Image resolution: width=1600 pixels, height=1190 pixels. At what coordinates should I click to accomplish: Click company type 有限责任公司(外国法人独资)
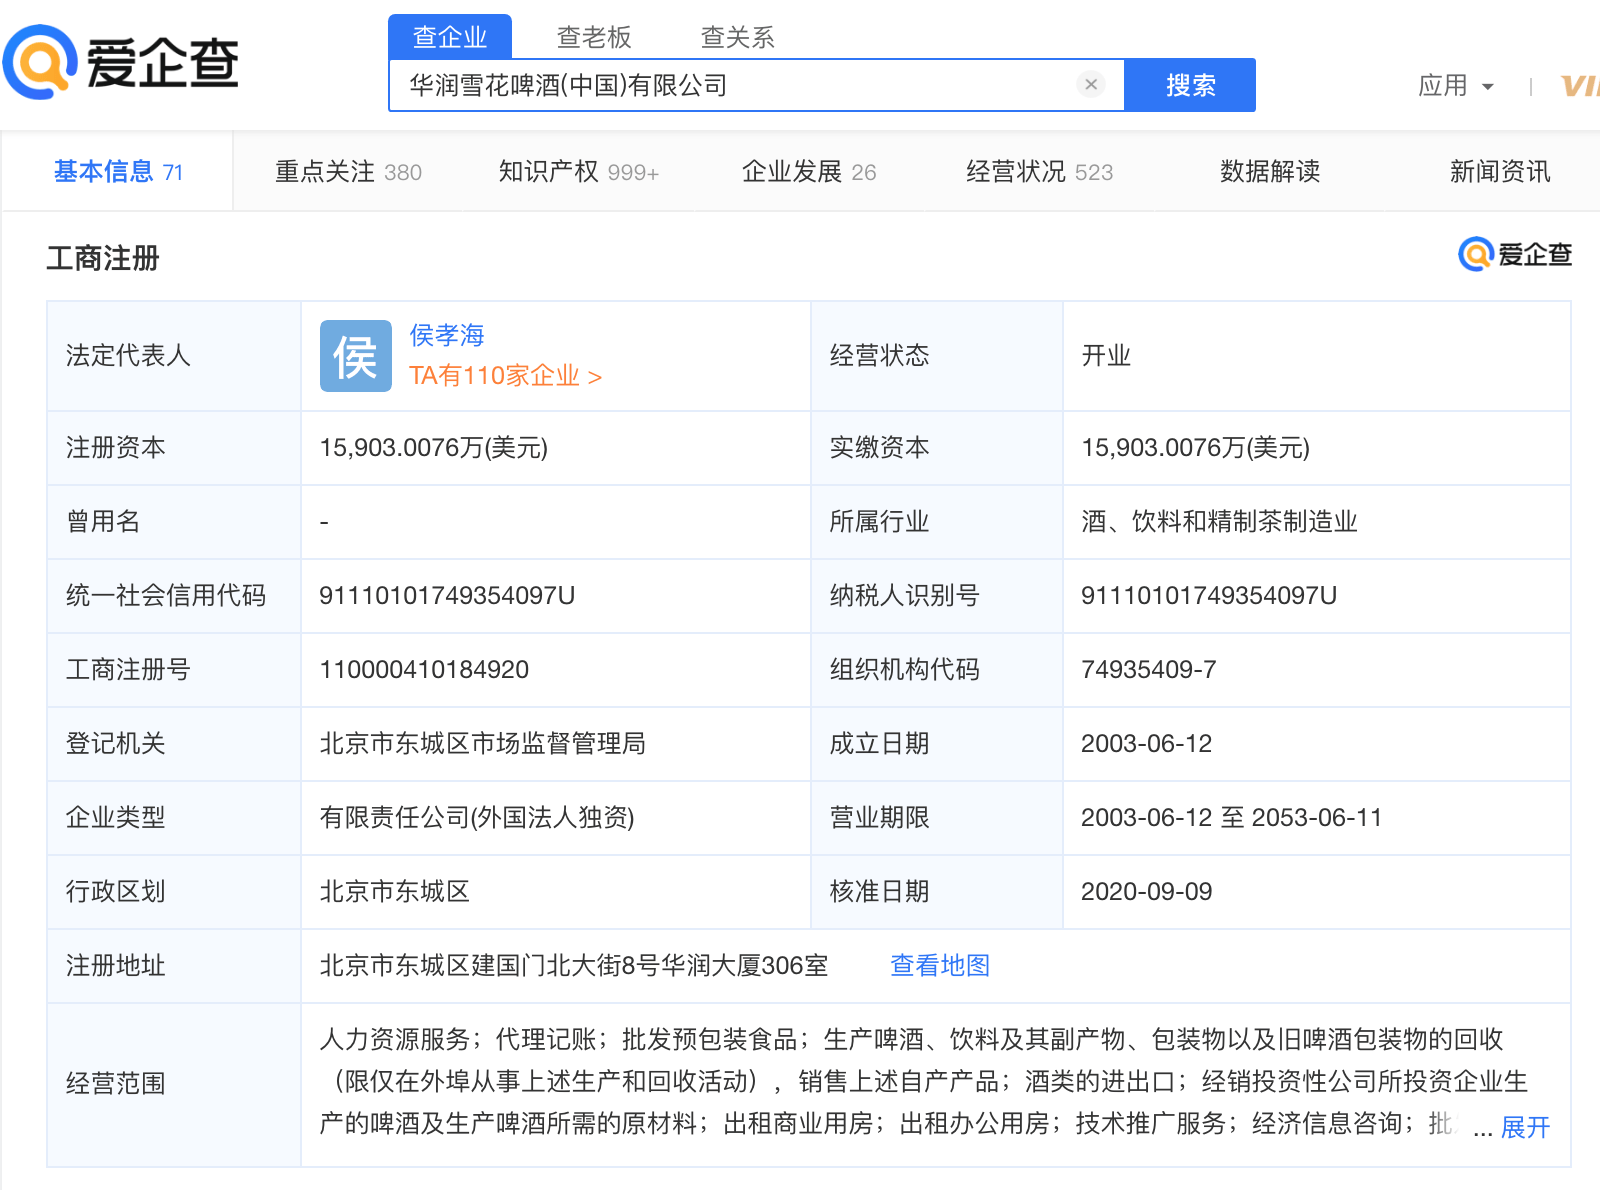477,817
